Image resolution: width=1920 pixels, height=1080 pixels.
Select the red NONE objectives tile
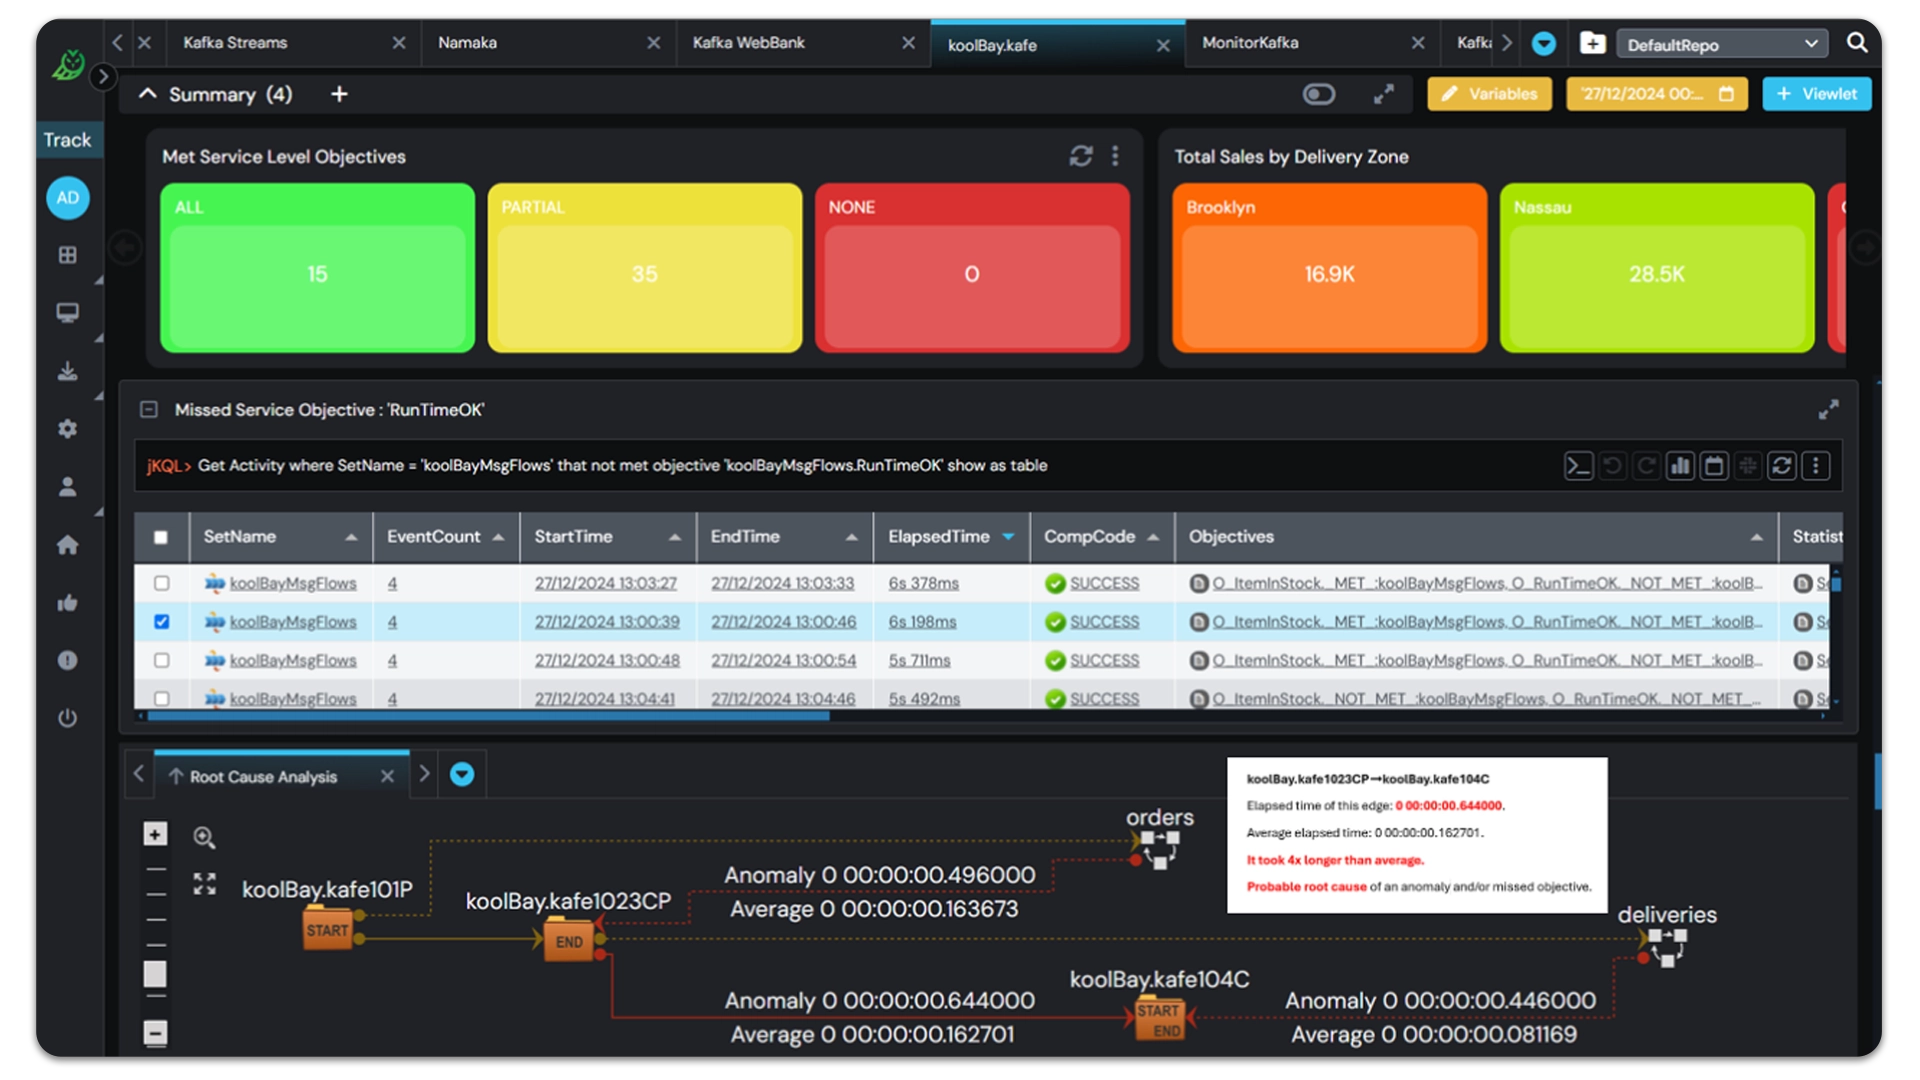(972, 267)
